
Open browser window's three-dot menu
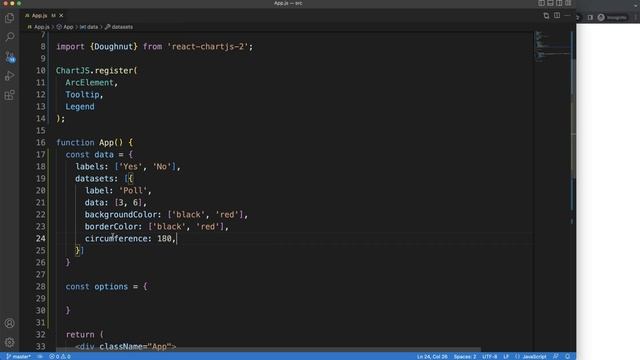click(636, 17)
